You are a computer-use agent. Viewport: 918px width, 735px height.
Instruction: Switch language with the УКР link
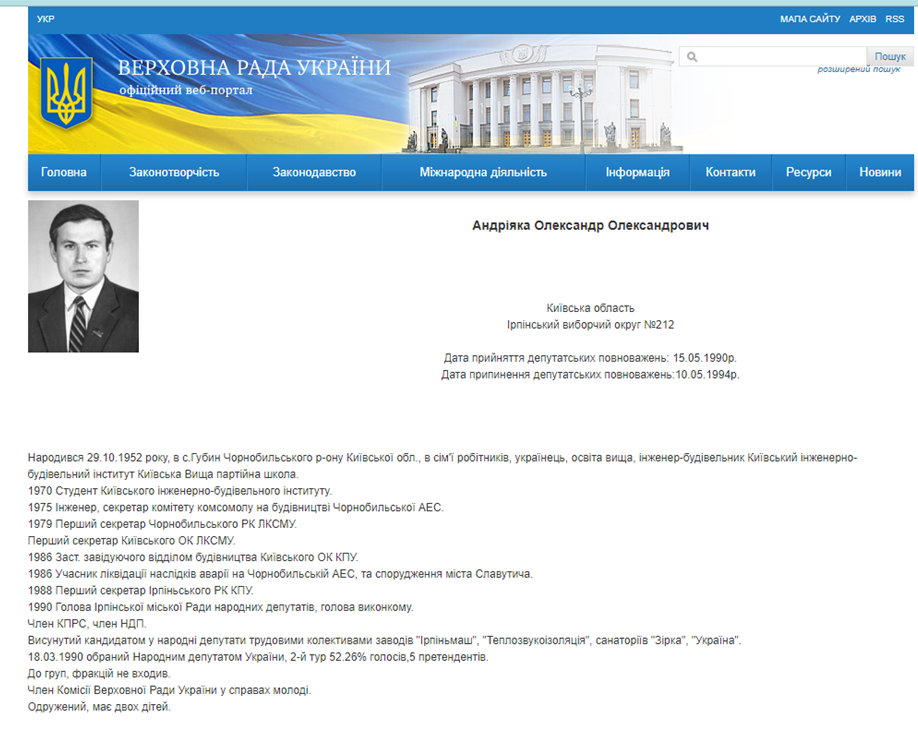click(46, 19)
